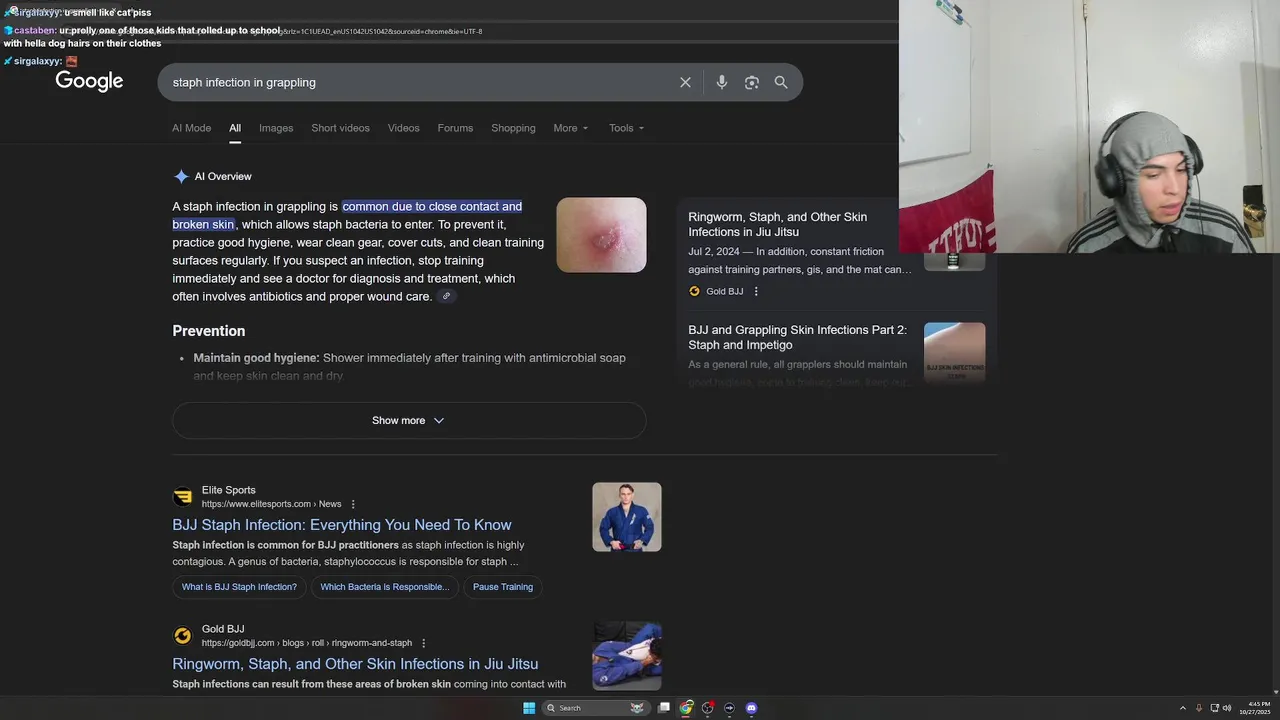Click the BJJ Skin Infections sidebar thumbnail

click(x=954, y=352)
